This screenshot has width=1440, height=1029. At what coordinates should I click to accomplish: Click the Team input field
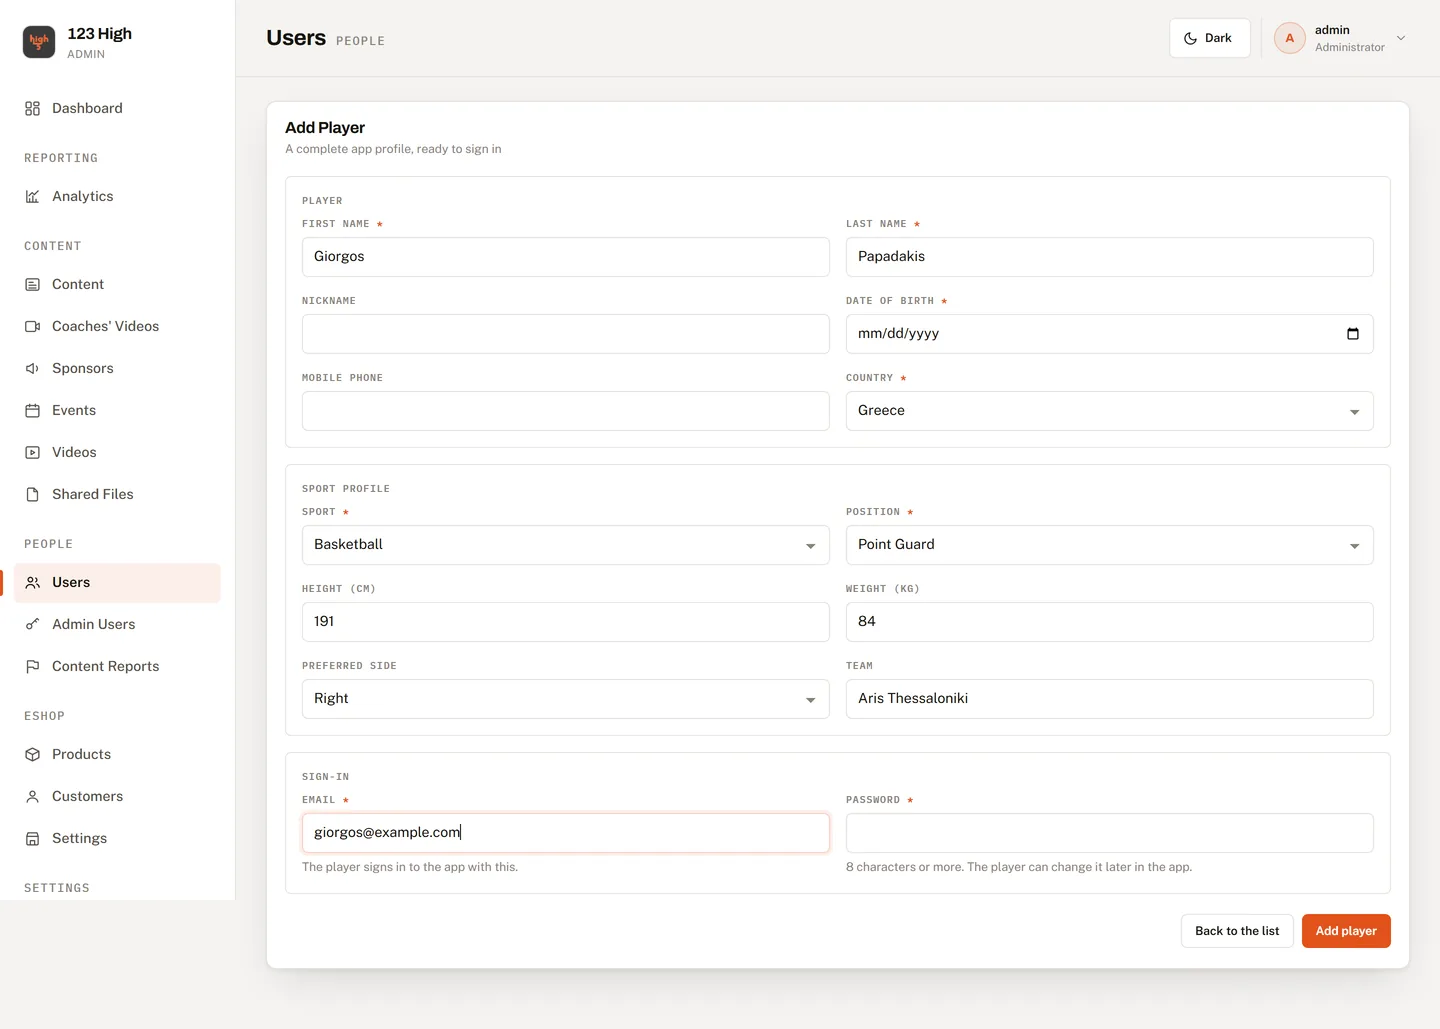1110,699
